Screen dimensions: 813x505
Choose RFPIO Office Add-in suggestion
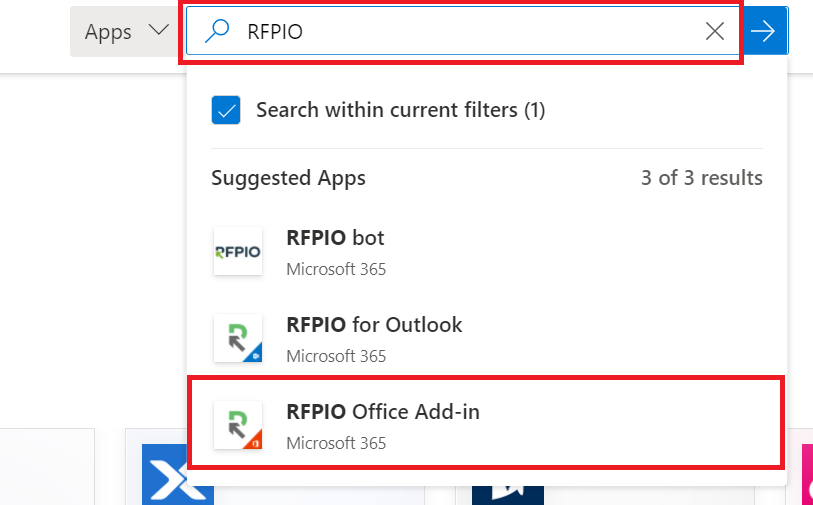[487, 423]
